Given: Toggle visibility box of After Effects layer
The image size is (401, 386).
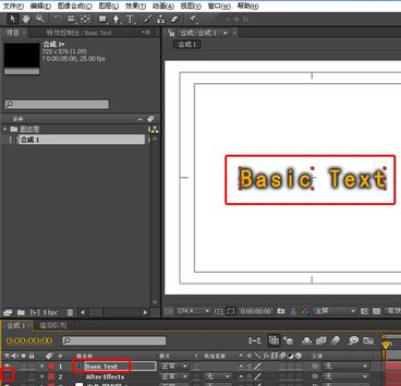Looking at the screenshot, I should click(x=7, y=375).
